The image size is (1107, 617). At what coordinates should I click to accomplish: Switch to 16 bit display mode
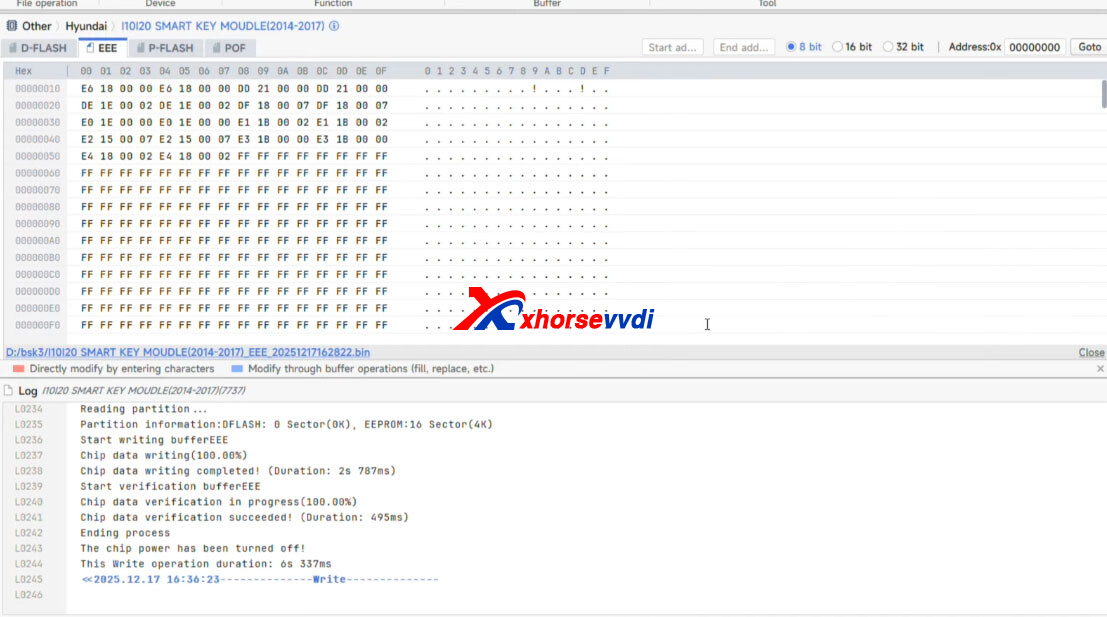(x=838, y=47)
